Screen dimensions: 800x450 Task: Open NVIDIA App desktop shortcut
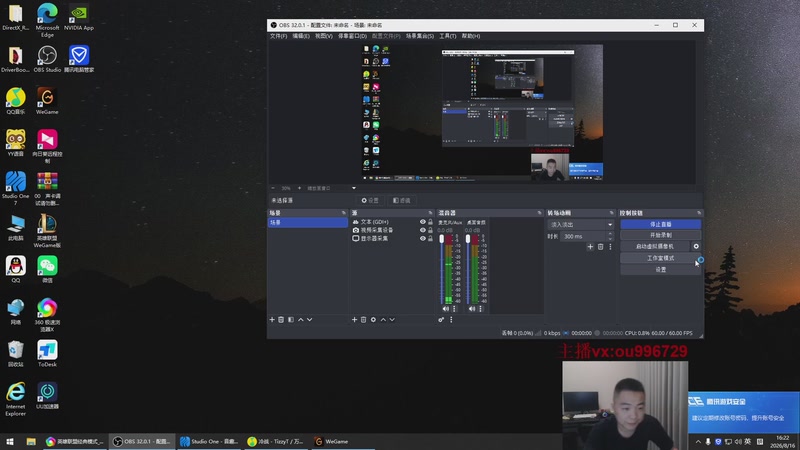(79, 17)
